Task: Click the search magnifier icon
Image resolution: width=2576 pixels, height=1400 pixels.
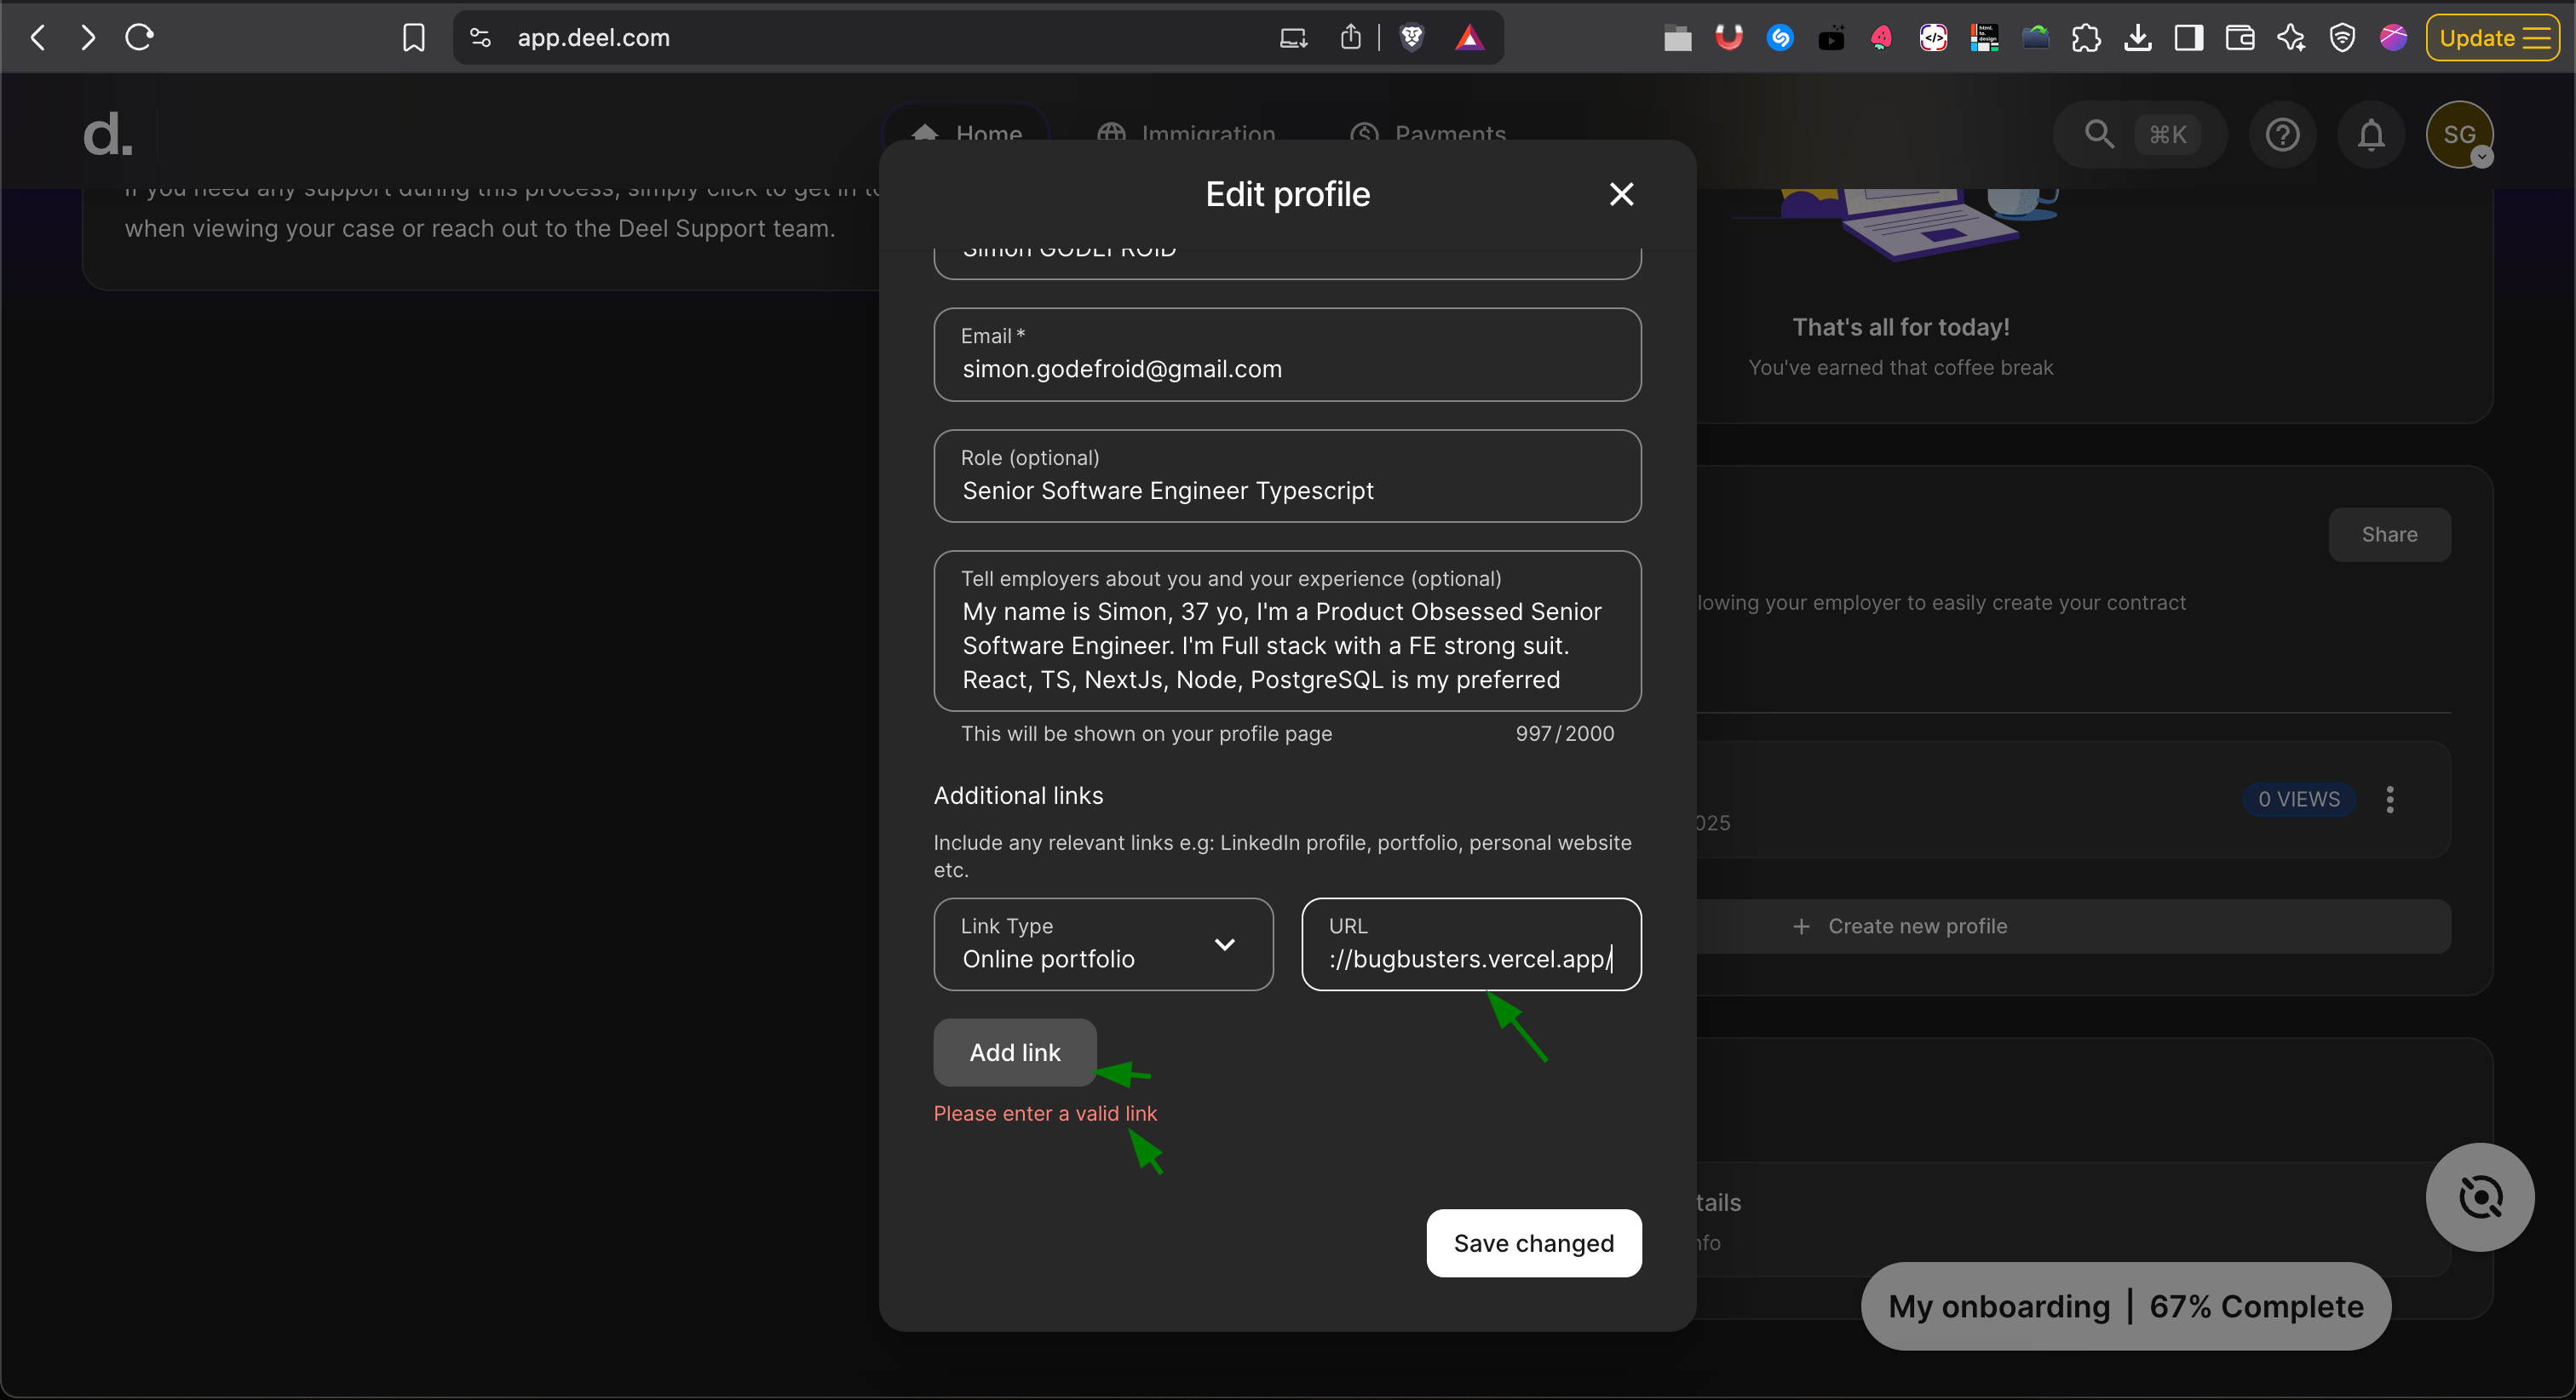Action: tap(2098, 134)
